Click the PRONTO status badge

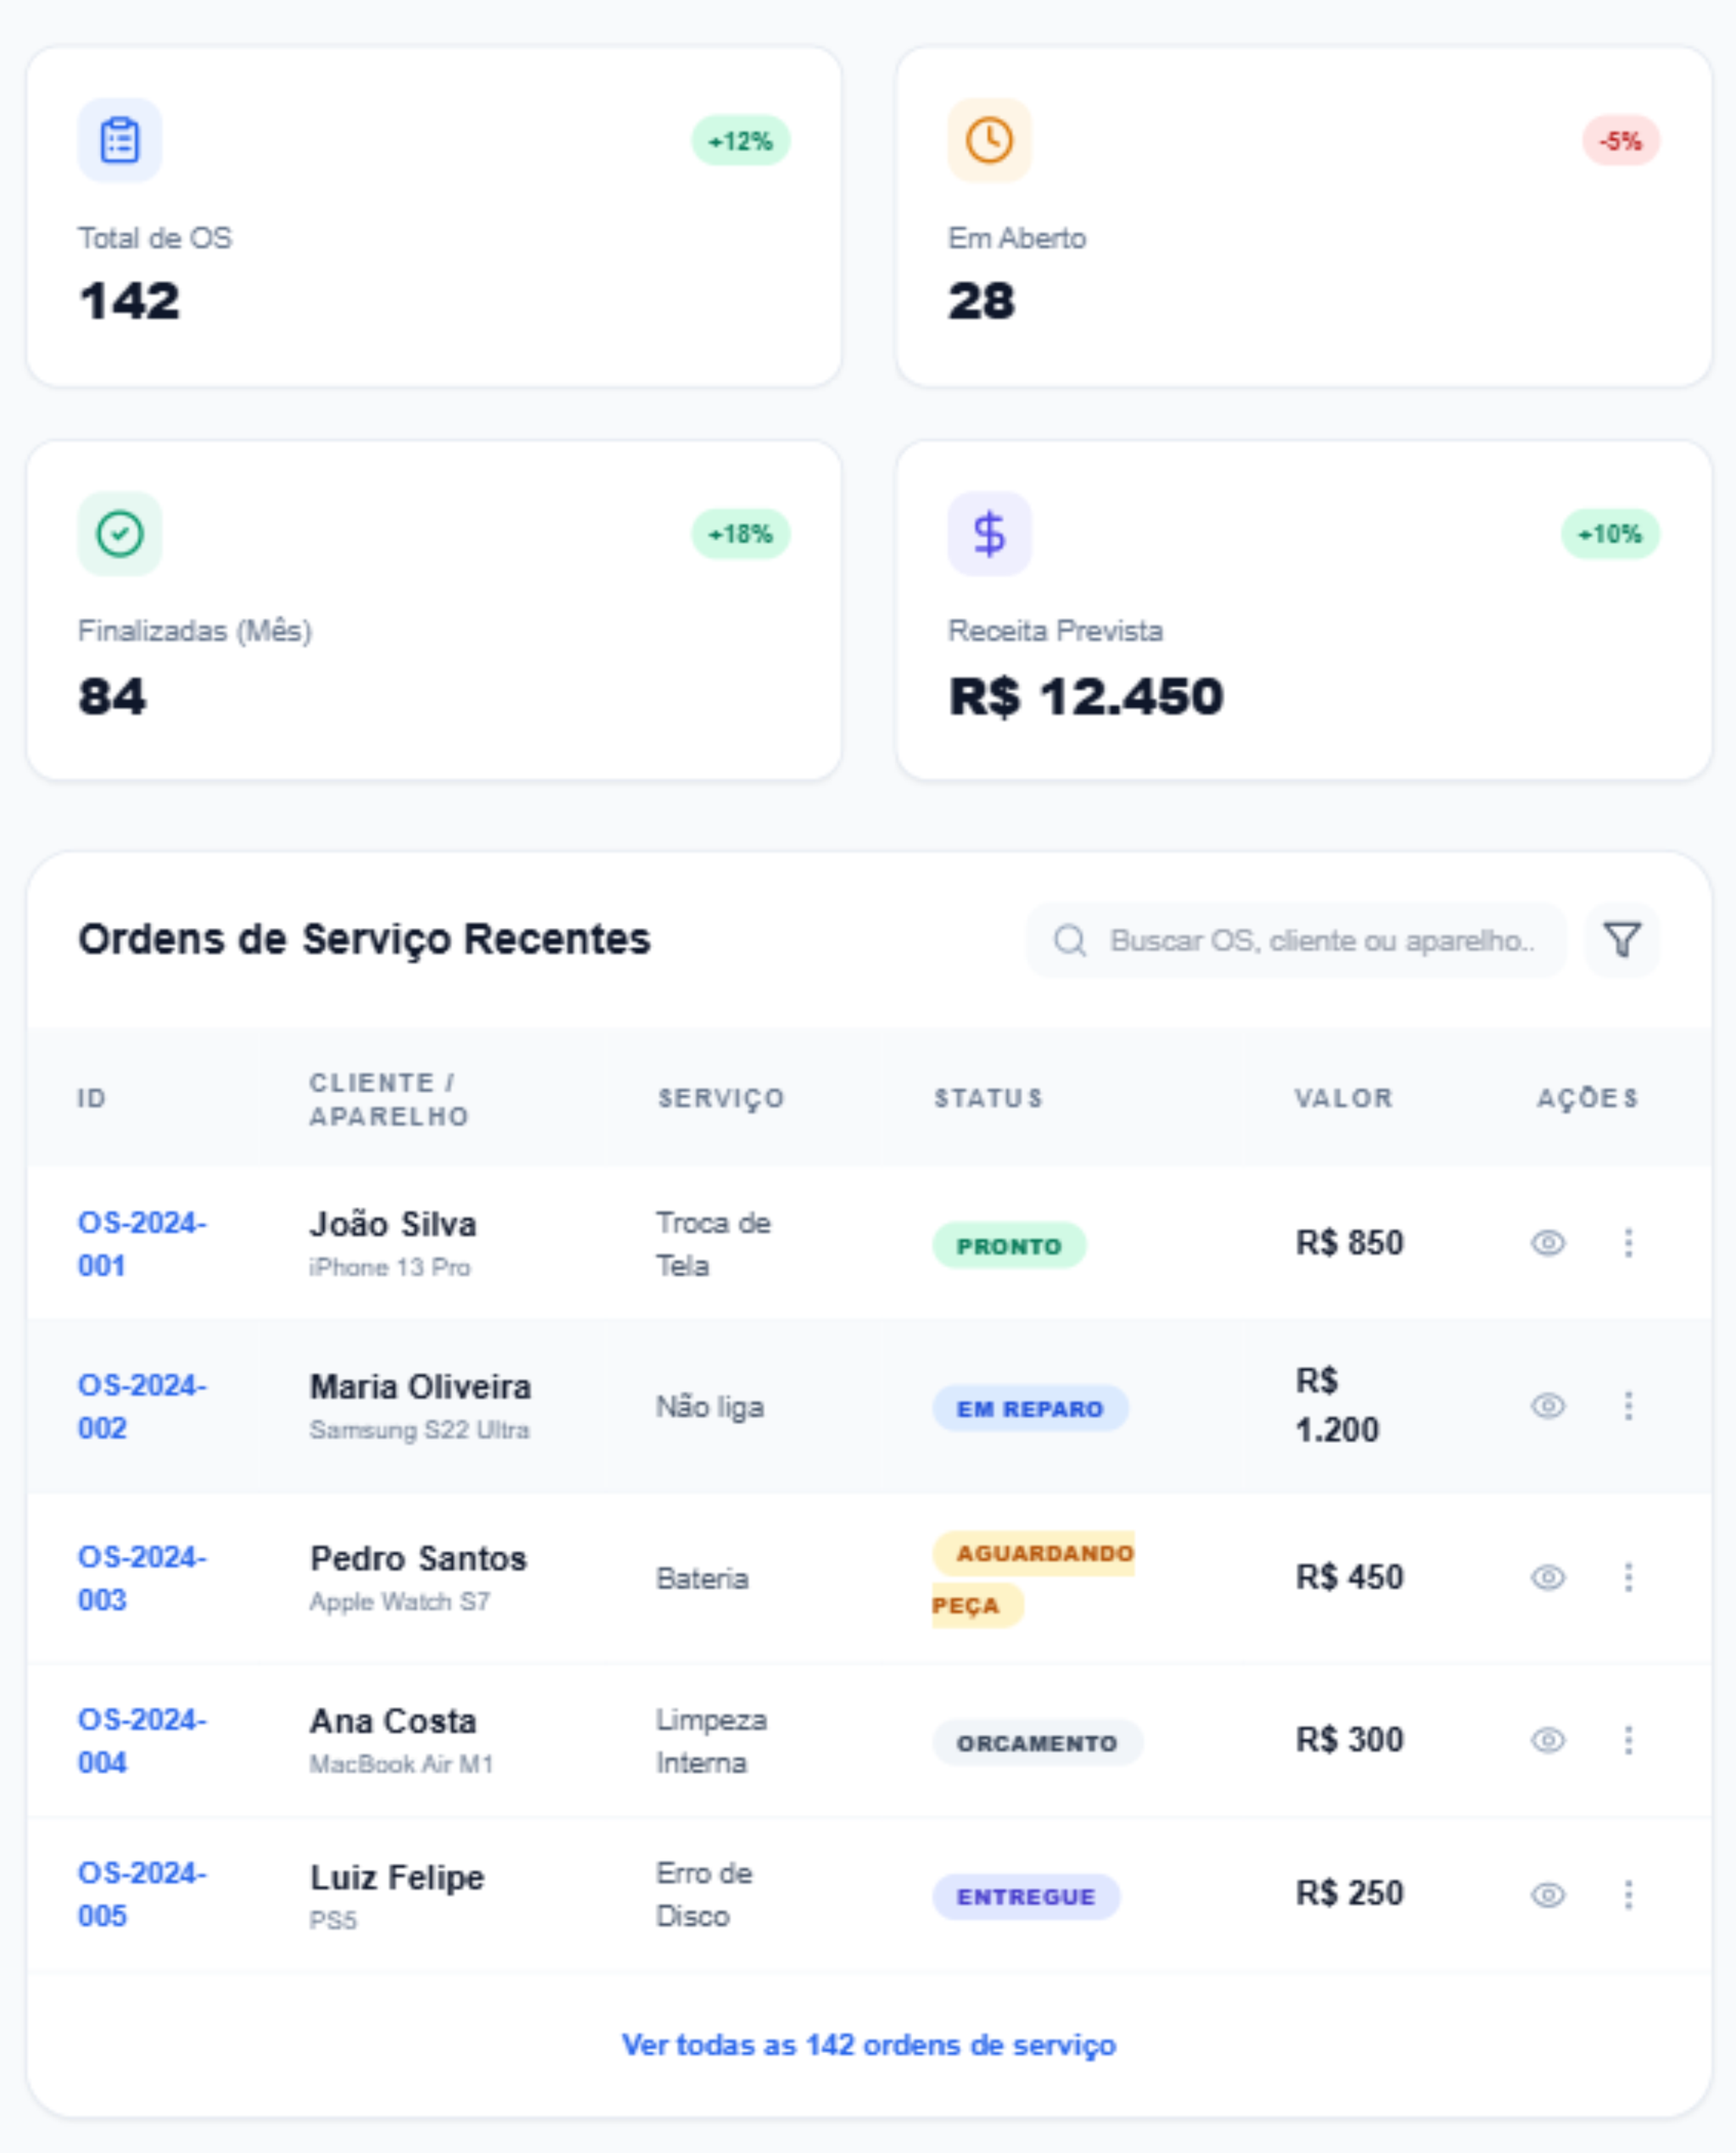tap(1010, 1246)
